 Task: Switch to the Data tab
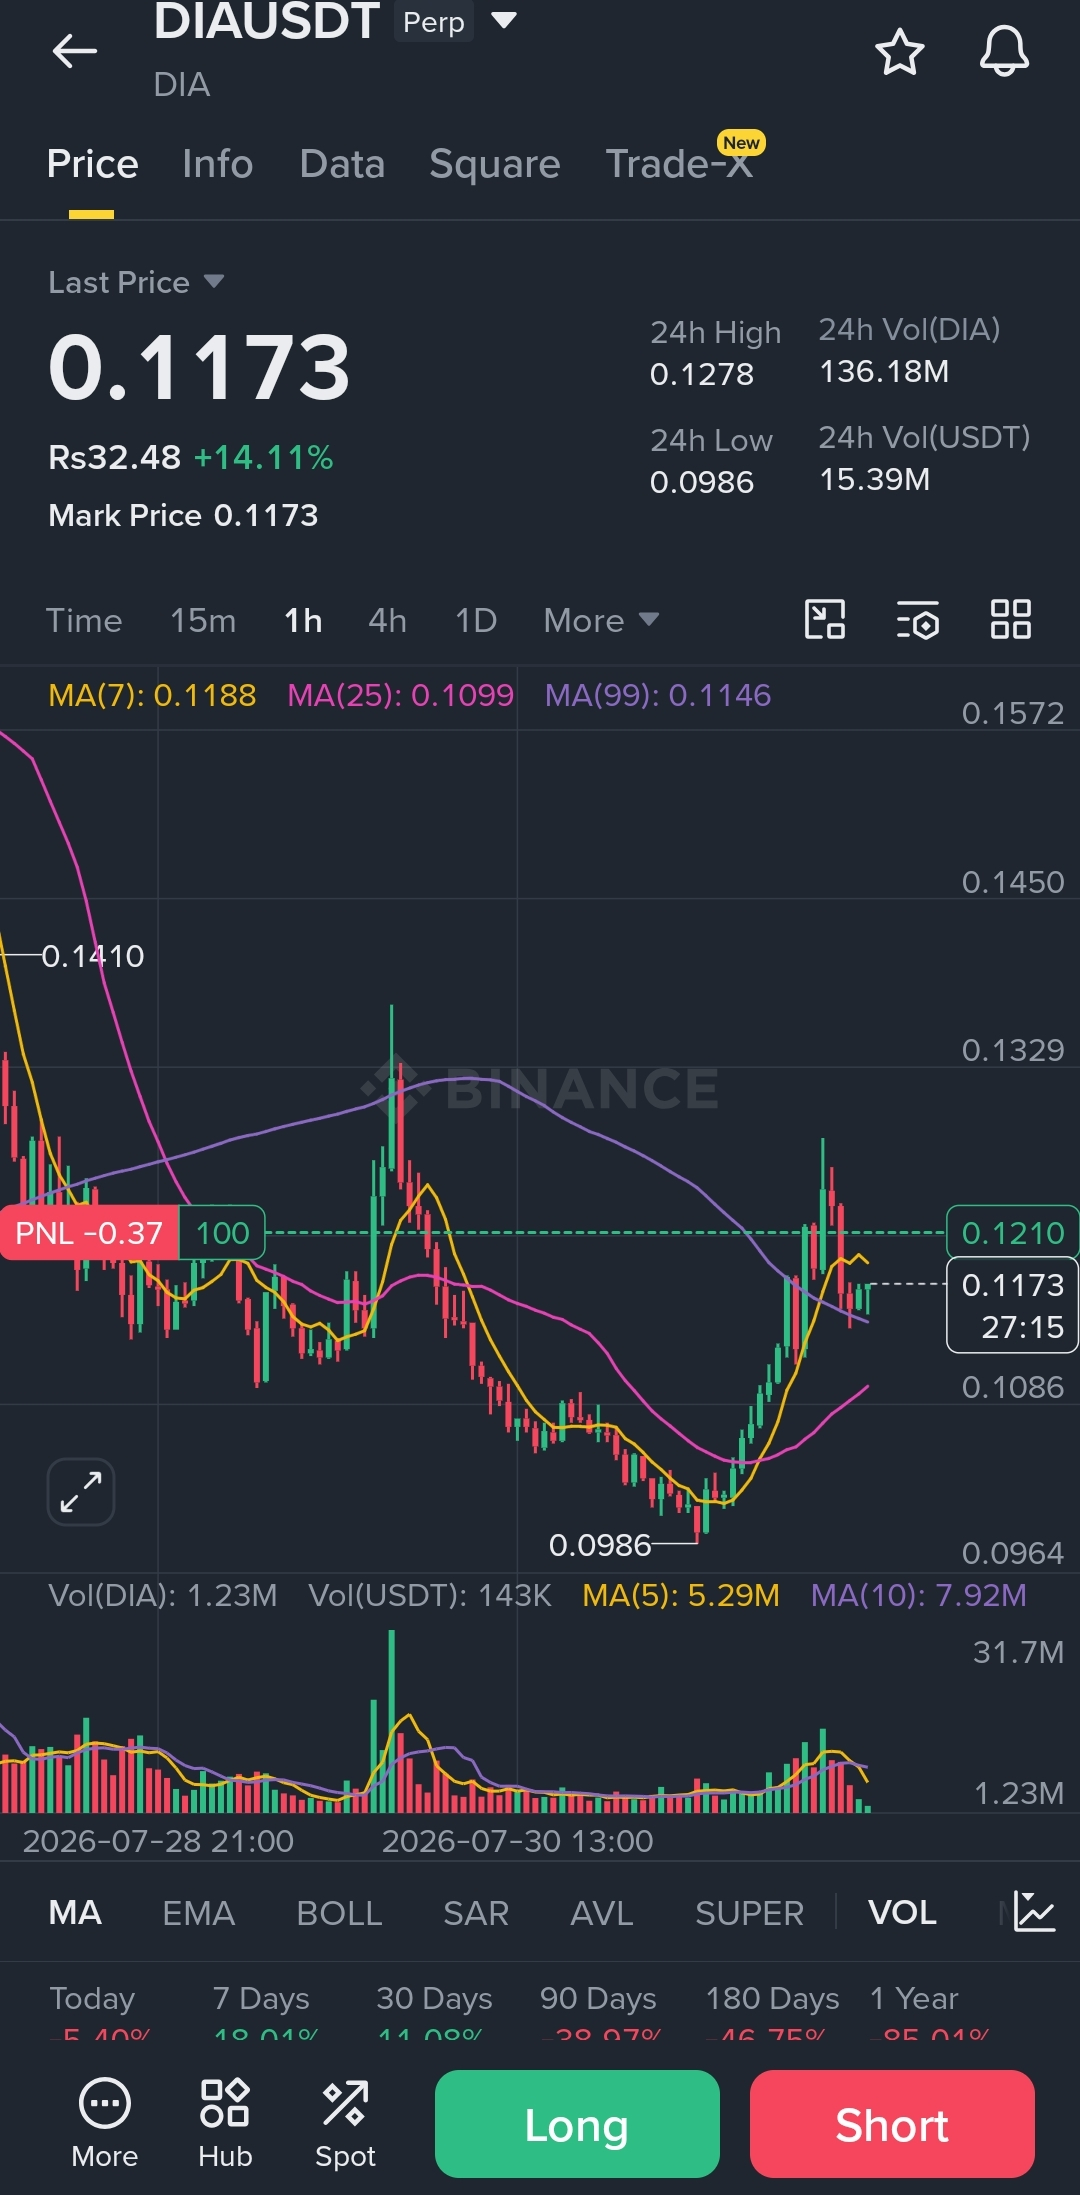click(342, 164)
